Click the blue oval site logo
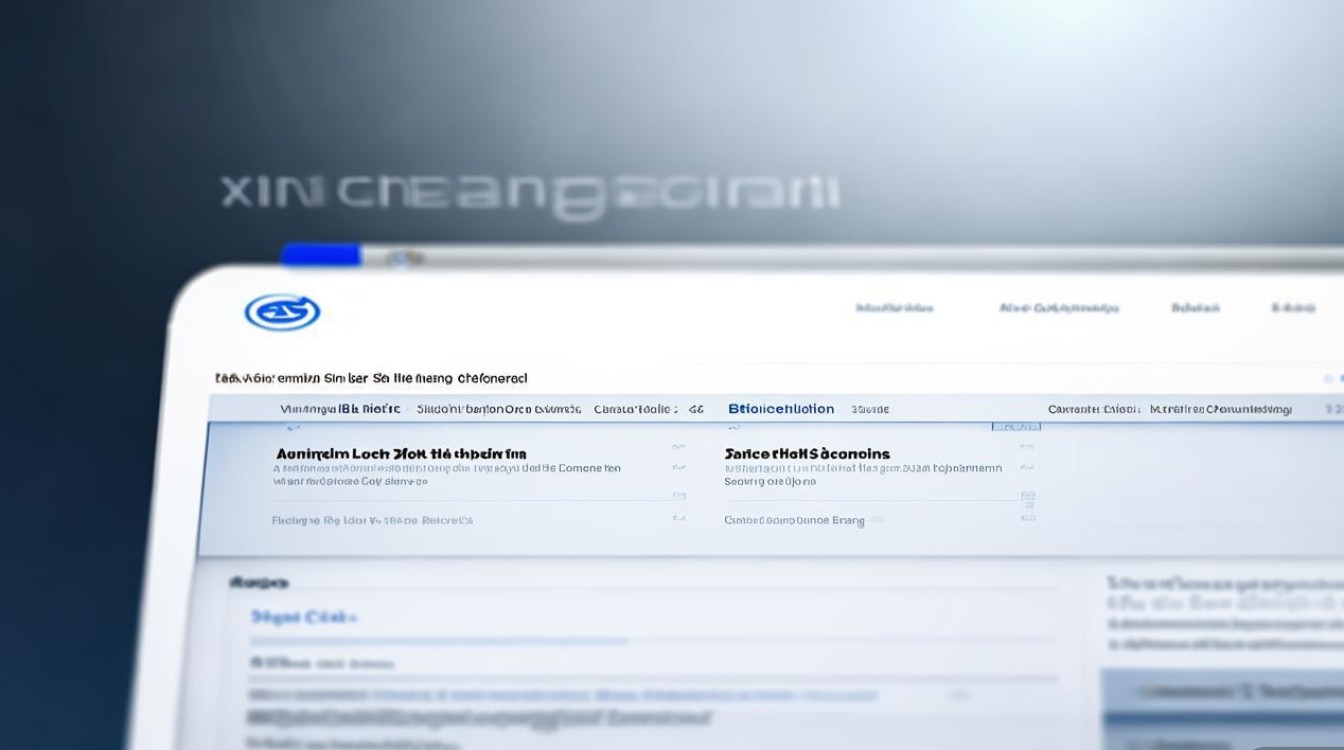 [x=282, y=313]
